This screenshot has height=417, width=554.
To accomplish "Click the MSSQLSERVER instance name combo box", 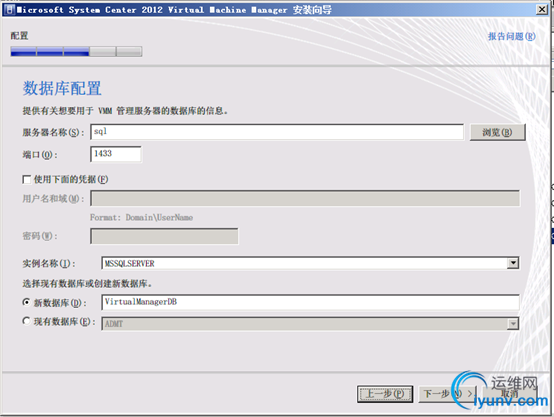I will pyautogui.click(x=310, y=263).
